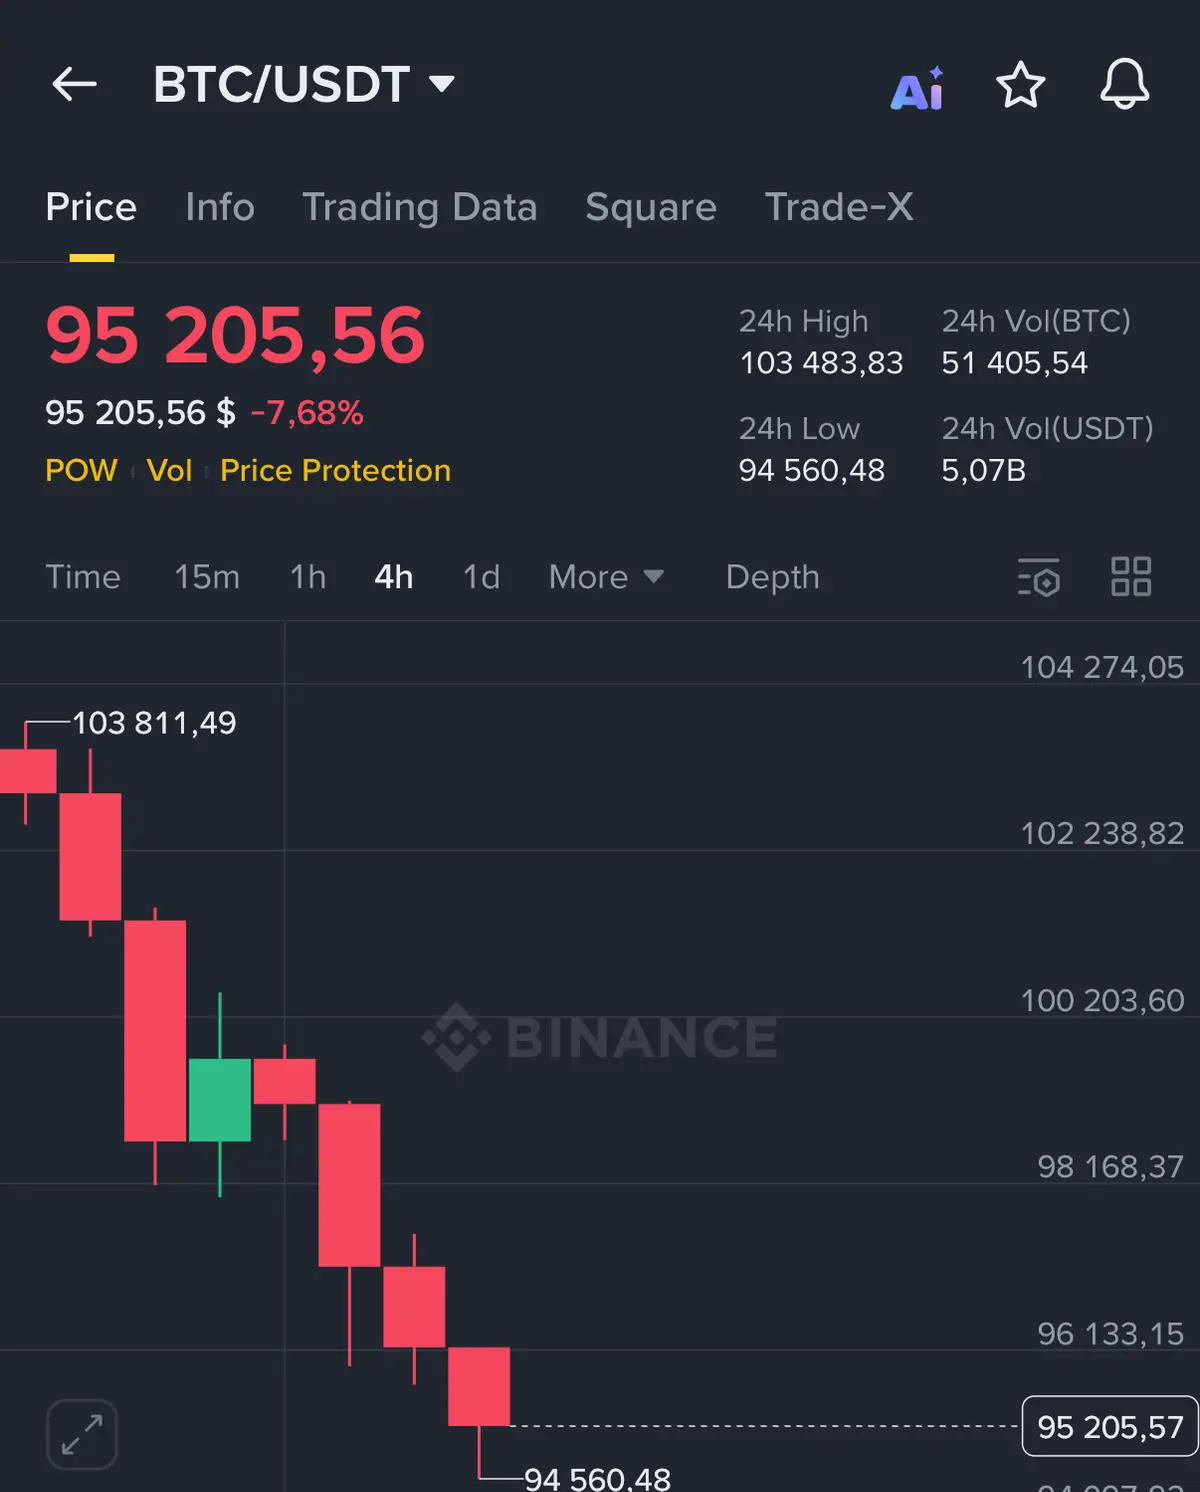Open the Trading Data tab
The width and height of the screenshot is (1200, 1492).
click(x=420, y=207)
